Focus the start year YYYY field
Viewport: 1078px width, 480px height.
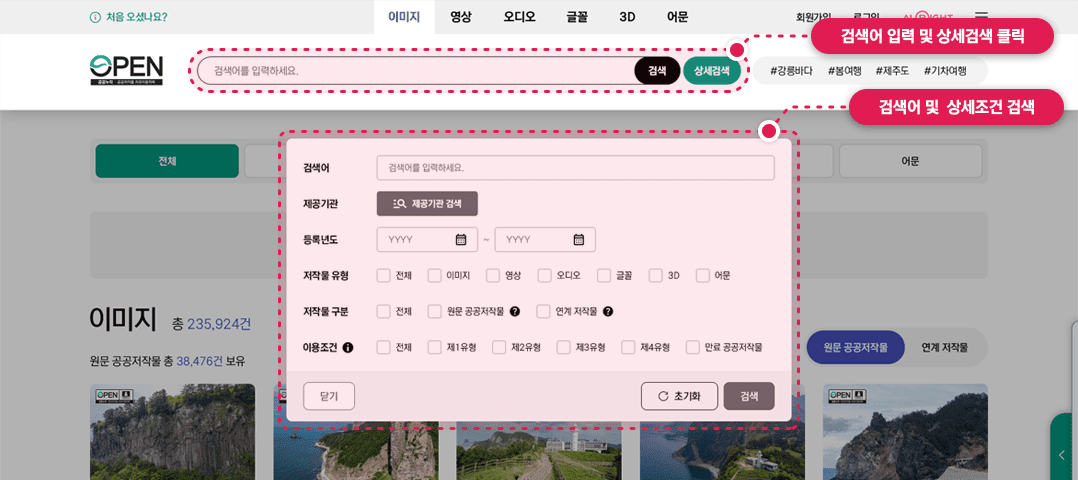427,239
